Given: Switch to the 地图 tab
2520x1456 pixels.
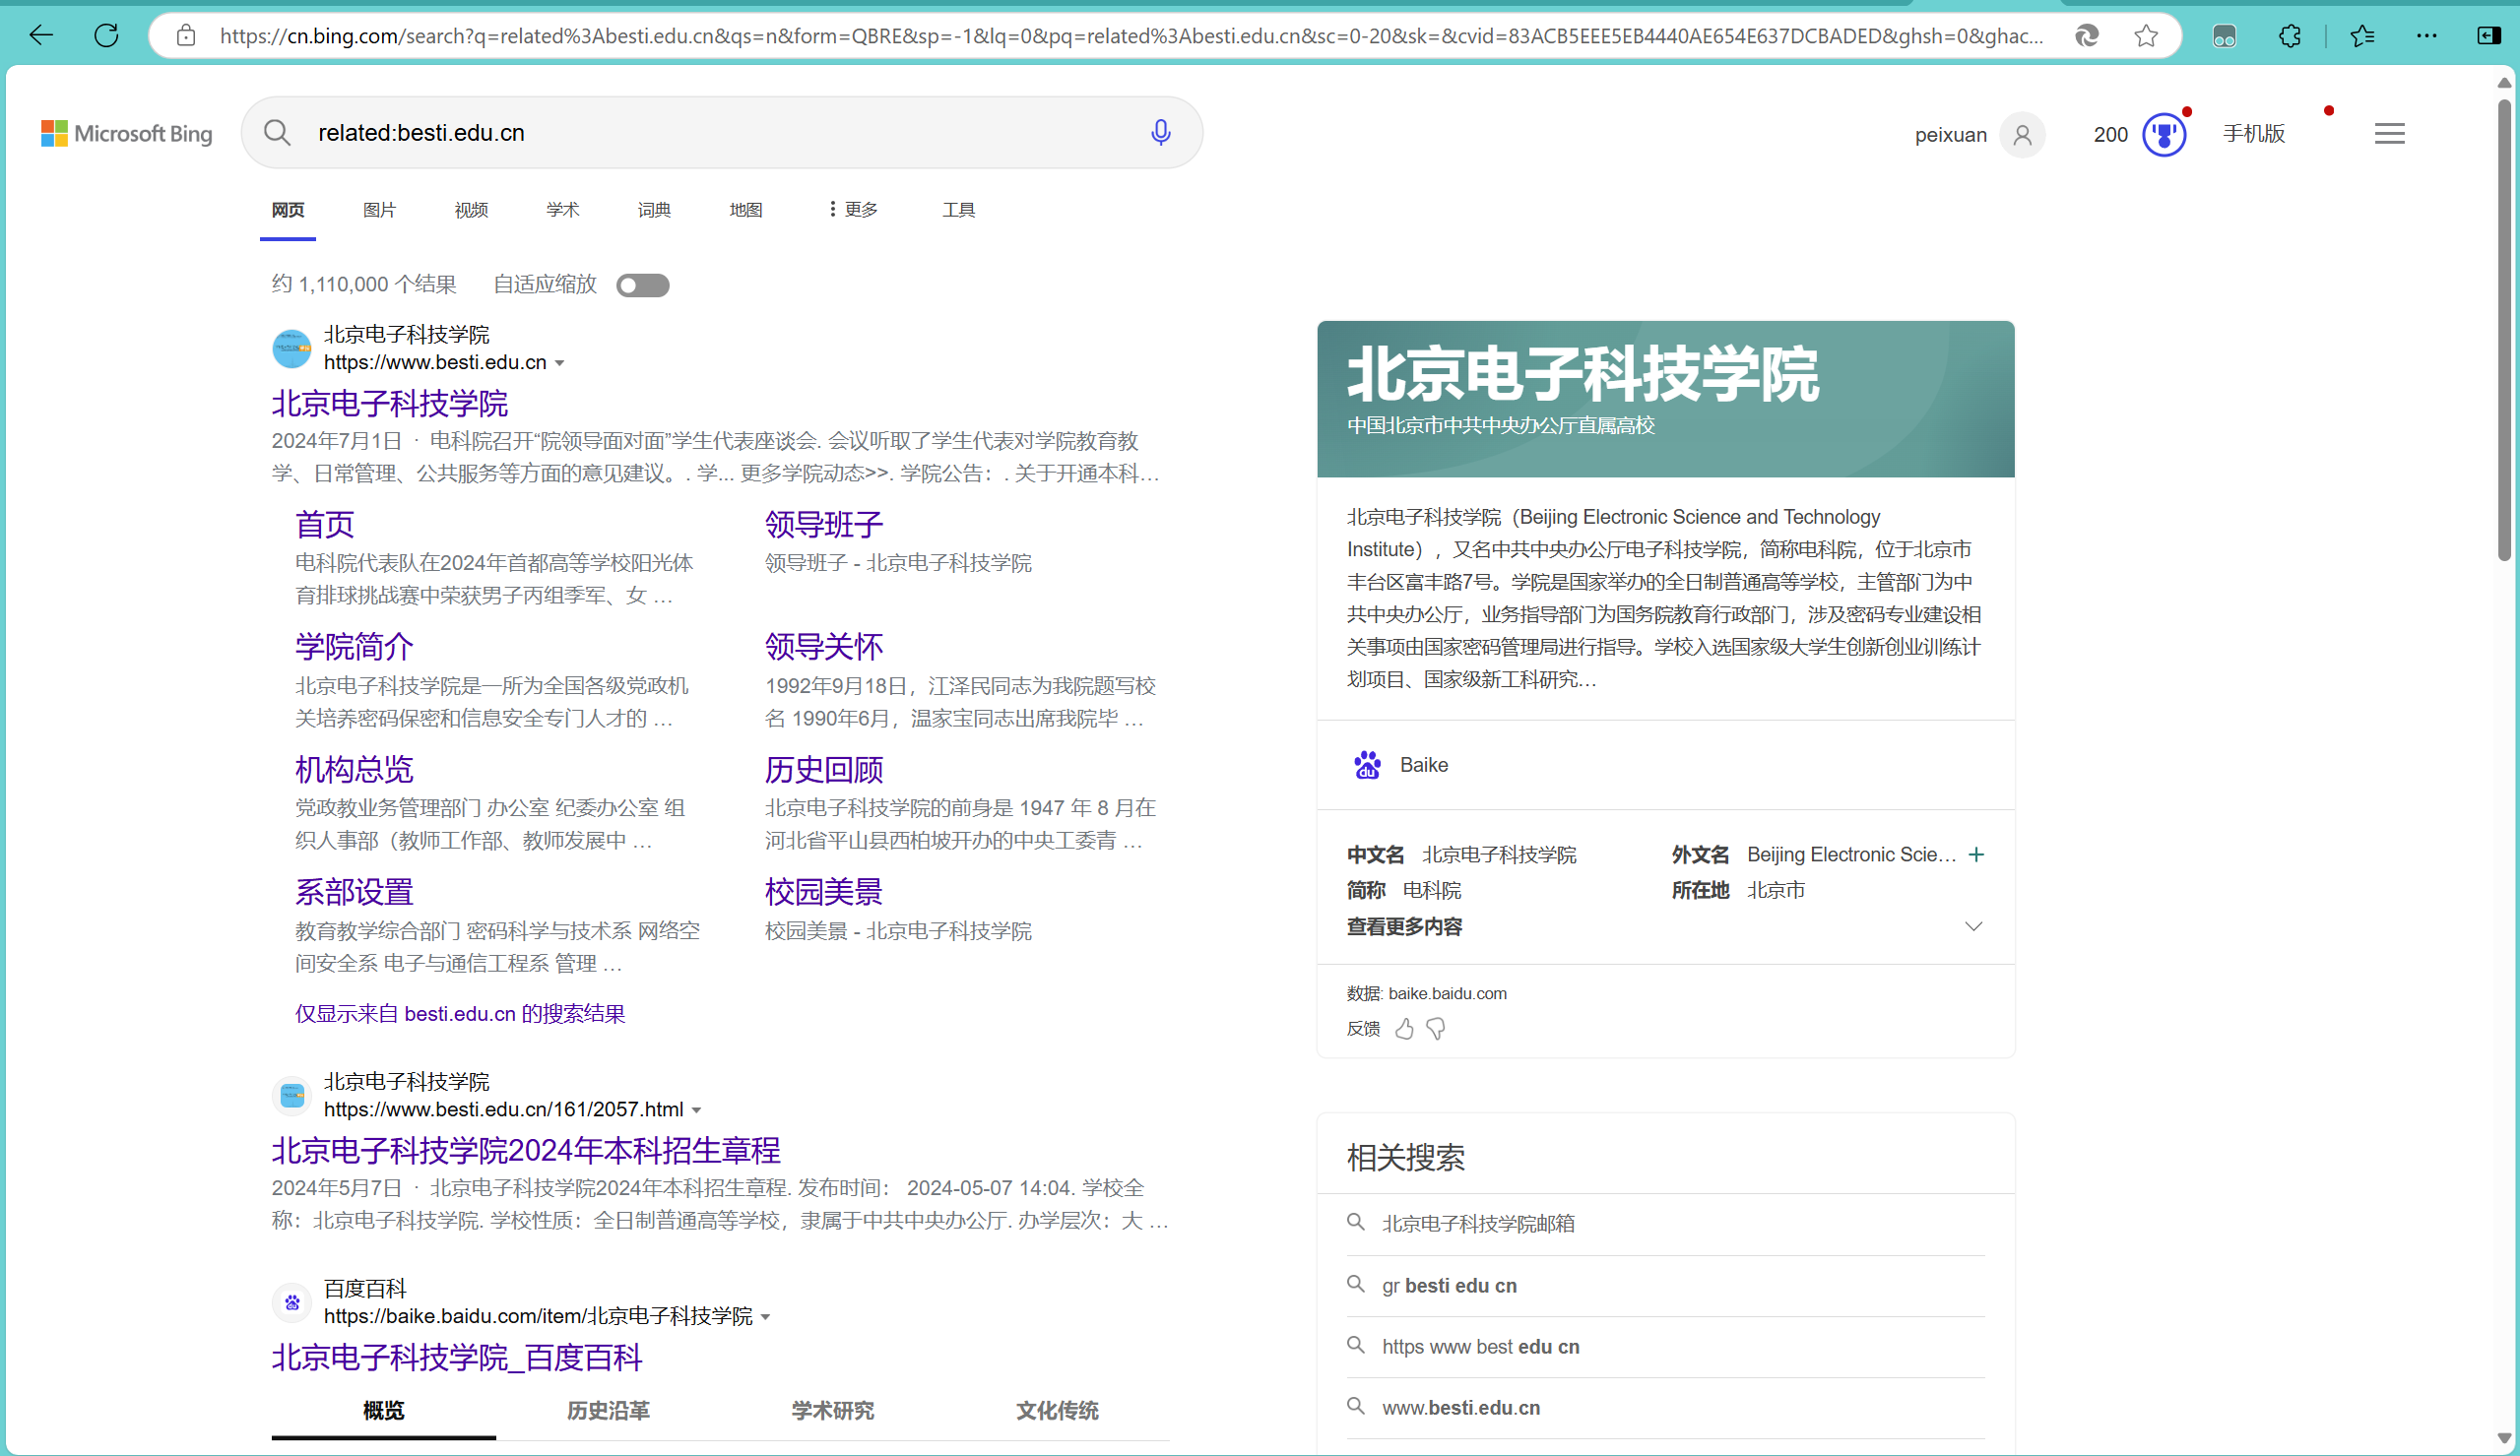Looking at the screenshot, I should click(746, 210).
